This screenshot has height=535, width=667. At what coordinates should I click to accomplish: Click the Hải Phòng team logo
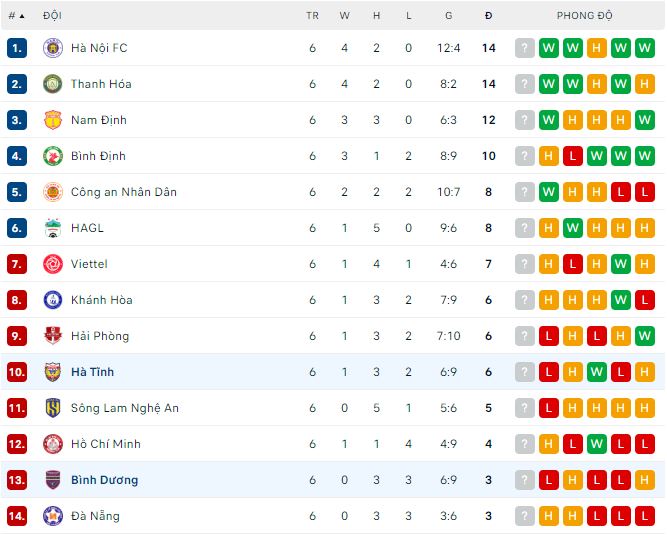coord(53,336)
